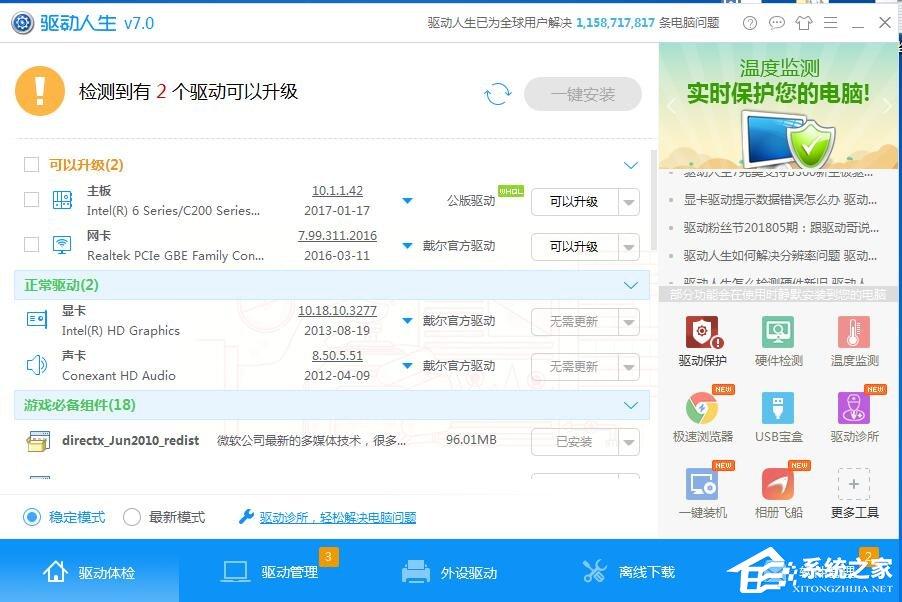Click the 网卡 network card icon

62,245
